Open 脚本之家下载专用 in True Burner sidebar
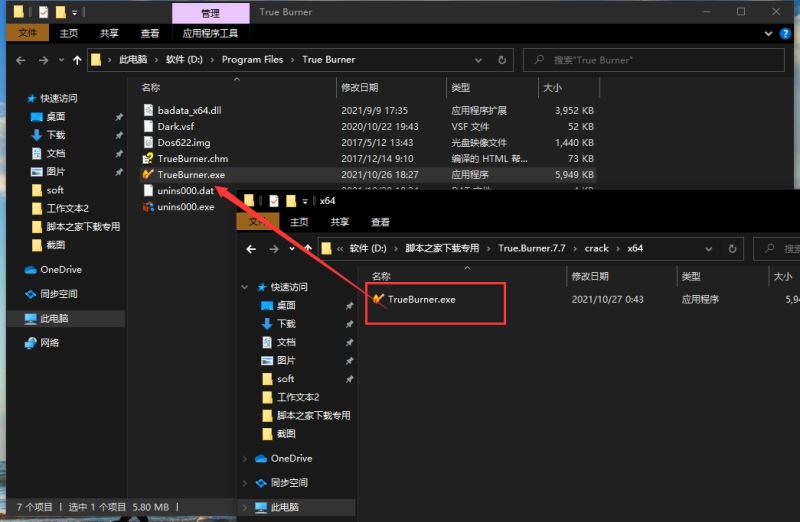 83,227
